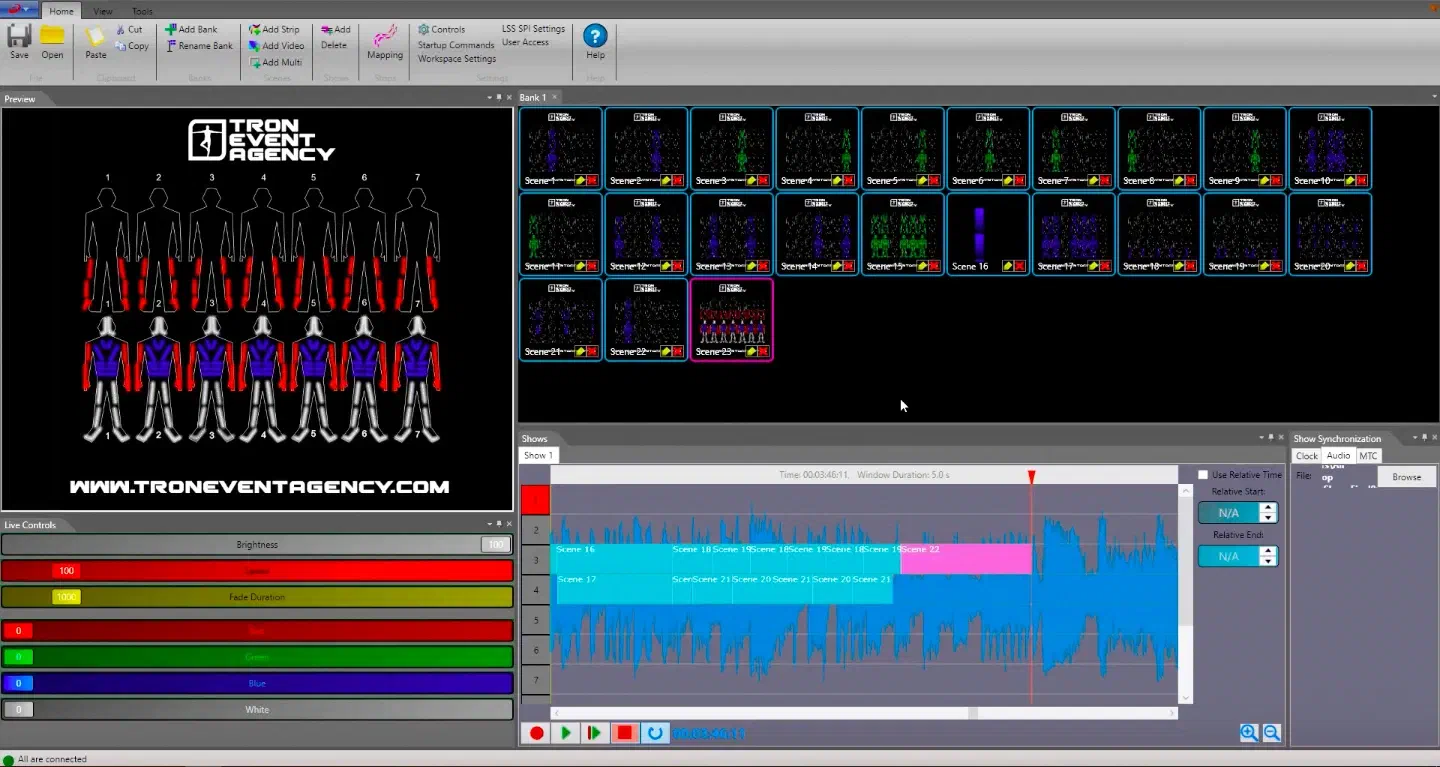Add a new show
Image resolution: width=1440 pixels, height=767 pixels.
click(336, 30)
